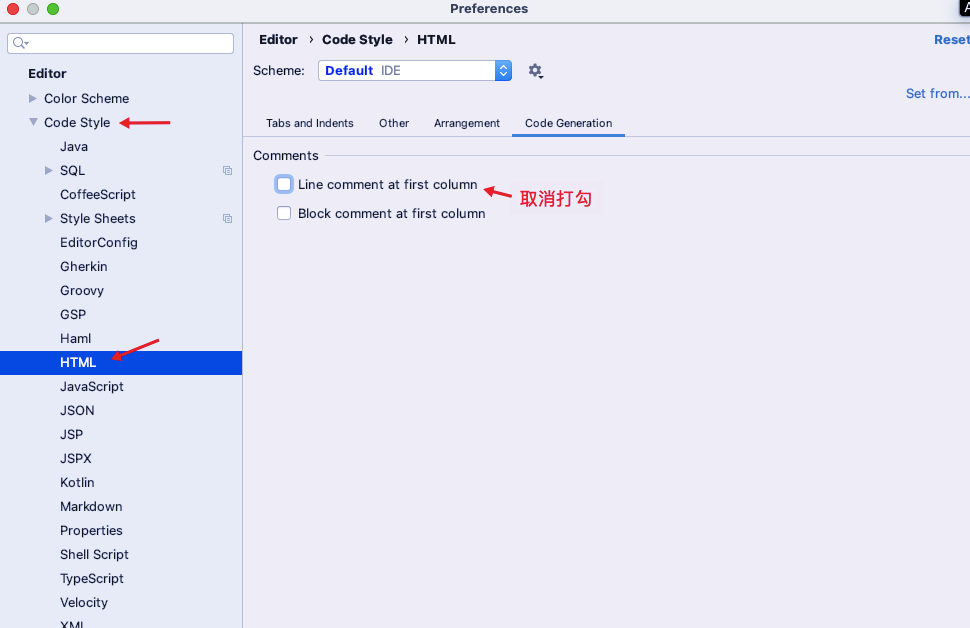
Task: Expand the Color Scheme tree node
Action: [x=33, y=98]
